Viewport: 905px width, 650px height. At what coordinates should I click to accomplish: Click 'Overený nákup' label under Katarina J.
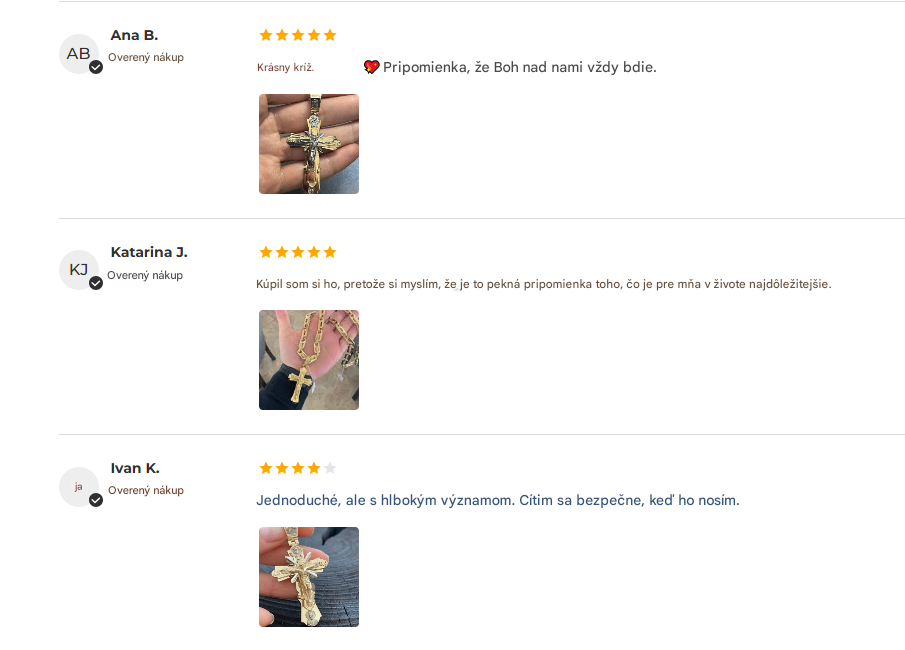[x=145, y=275]
